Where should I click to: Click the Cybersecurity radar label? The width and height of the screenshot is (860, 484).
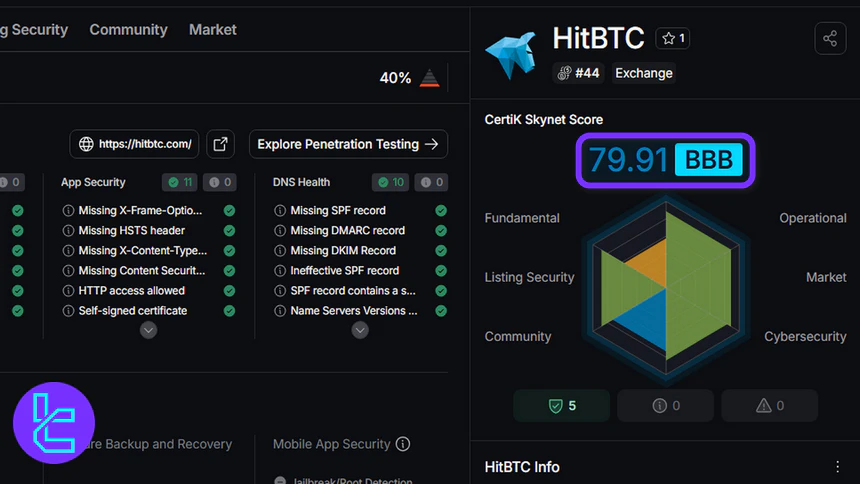pyautogui.click(x=805, y=336)
